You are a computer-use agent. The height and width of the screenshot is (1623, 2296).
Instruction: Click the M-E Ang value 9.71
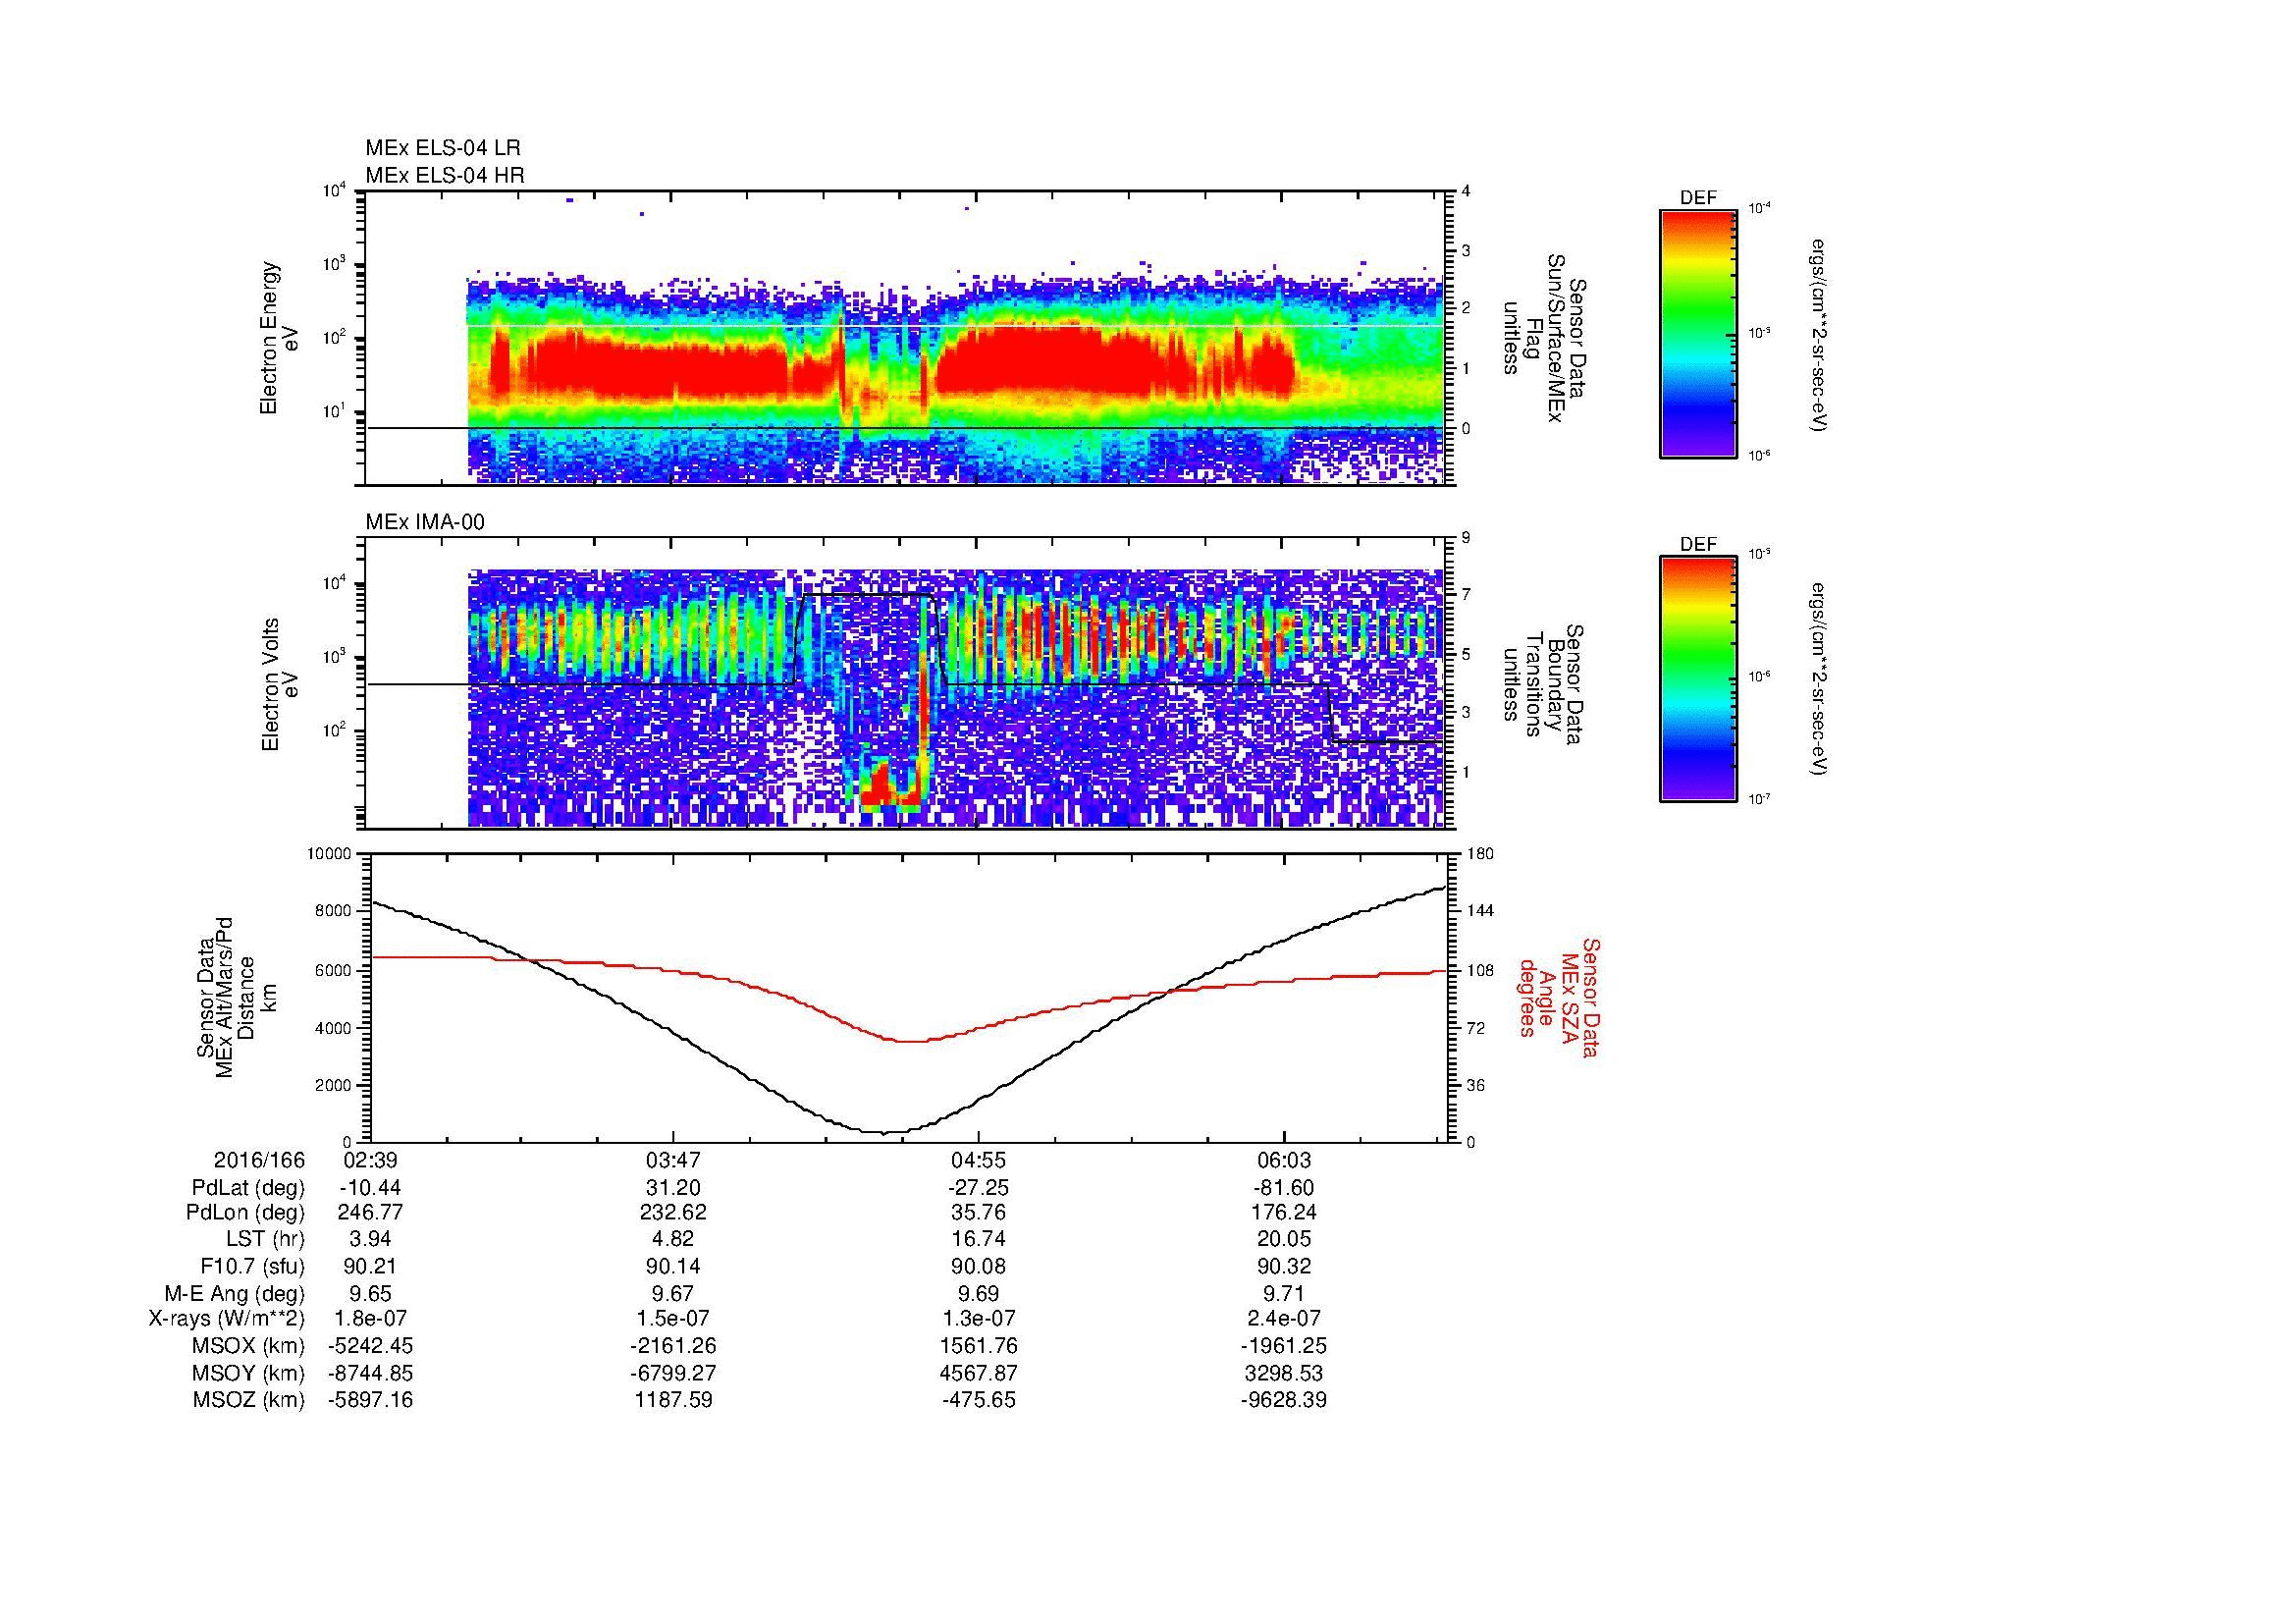point(1283,1293)
